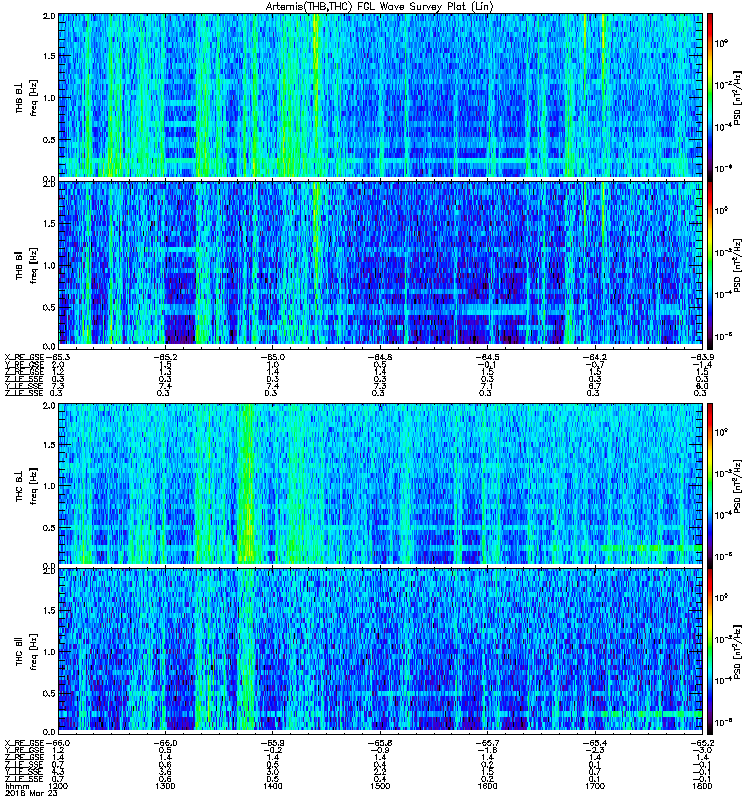
Task: Click the '-65.9' X_RE_GSE value above 1400
Action: point(272,743)
